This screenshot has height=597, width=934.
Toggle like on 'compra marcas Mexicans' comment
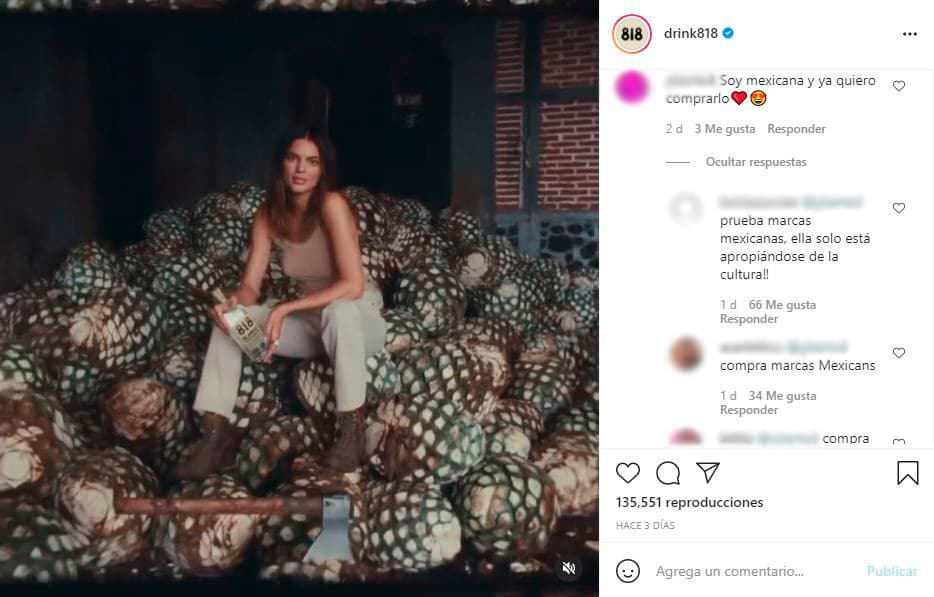898,353
